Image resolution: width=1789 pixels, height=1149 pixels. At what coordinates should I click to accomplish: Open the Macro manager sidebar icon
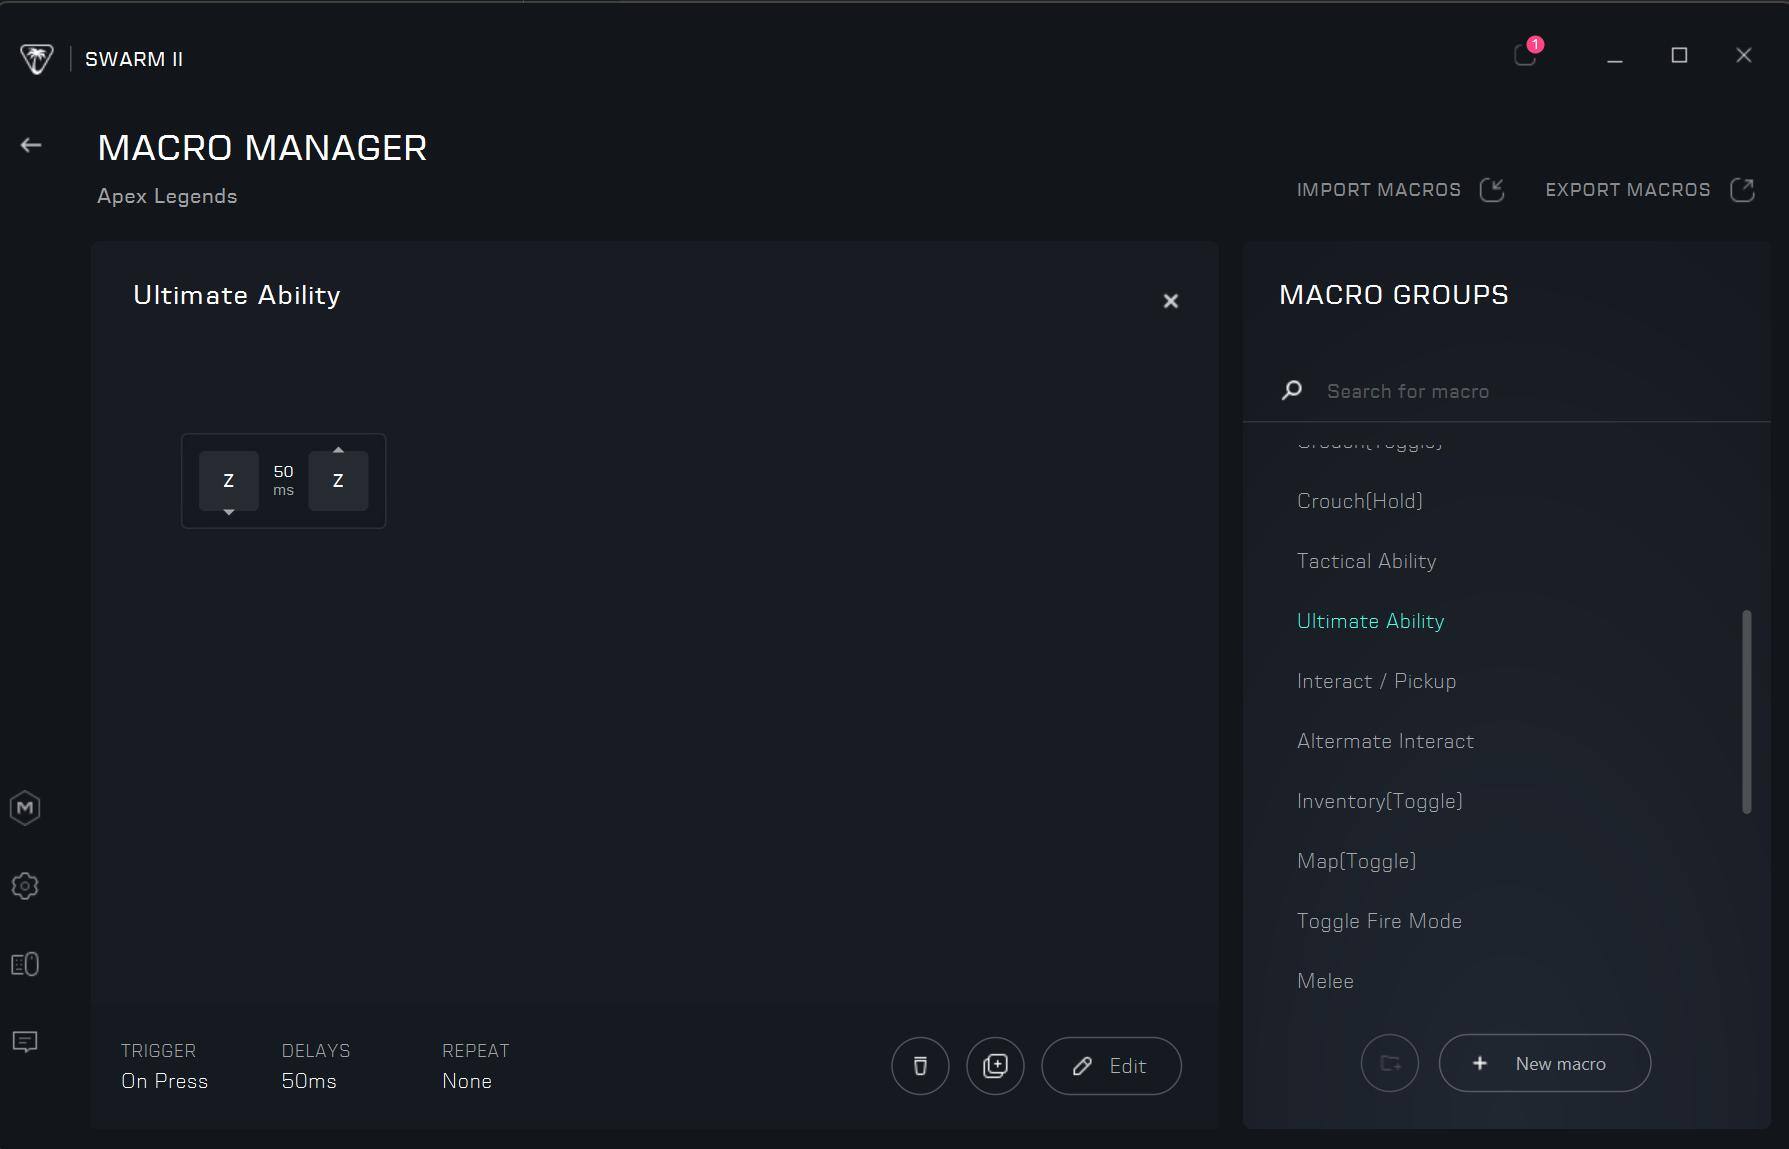point(25,808)
